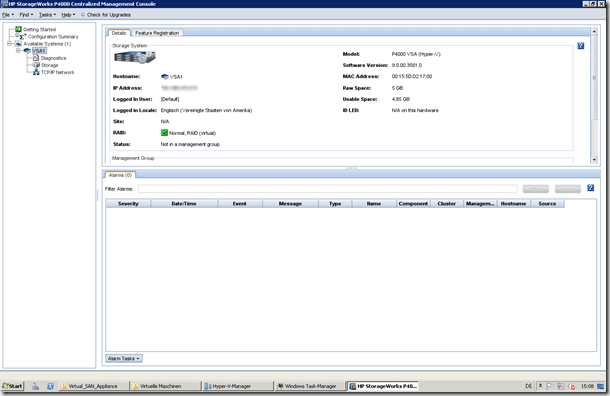Click the status Not in a management group
Viewport: 610px width, 396px height.
(190, 144)
